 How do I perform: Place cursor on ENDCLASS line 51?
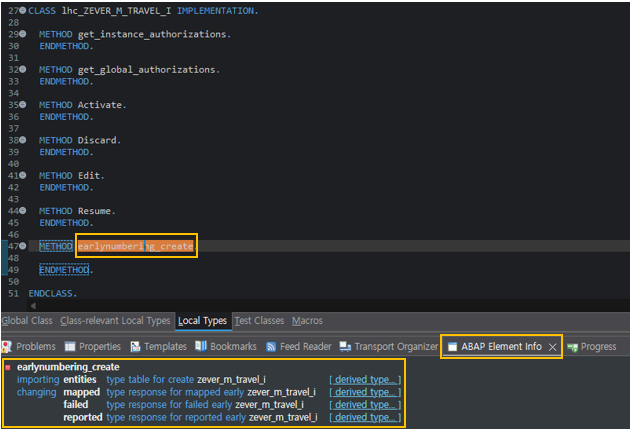(x=52, y=293)
